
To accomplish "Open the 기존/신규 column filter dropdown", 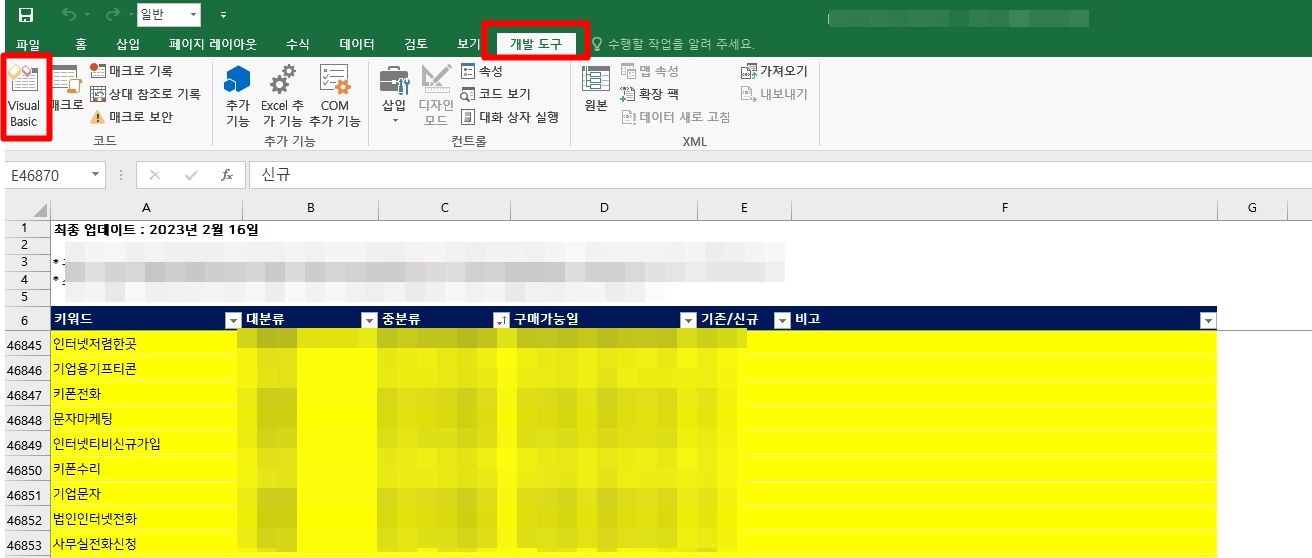I will click(783, 320).
